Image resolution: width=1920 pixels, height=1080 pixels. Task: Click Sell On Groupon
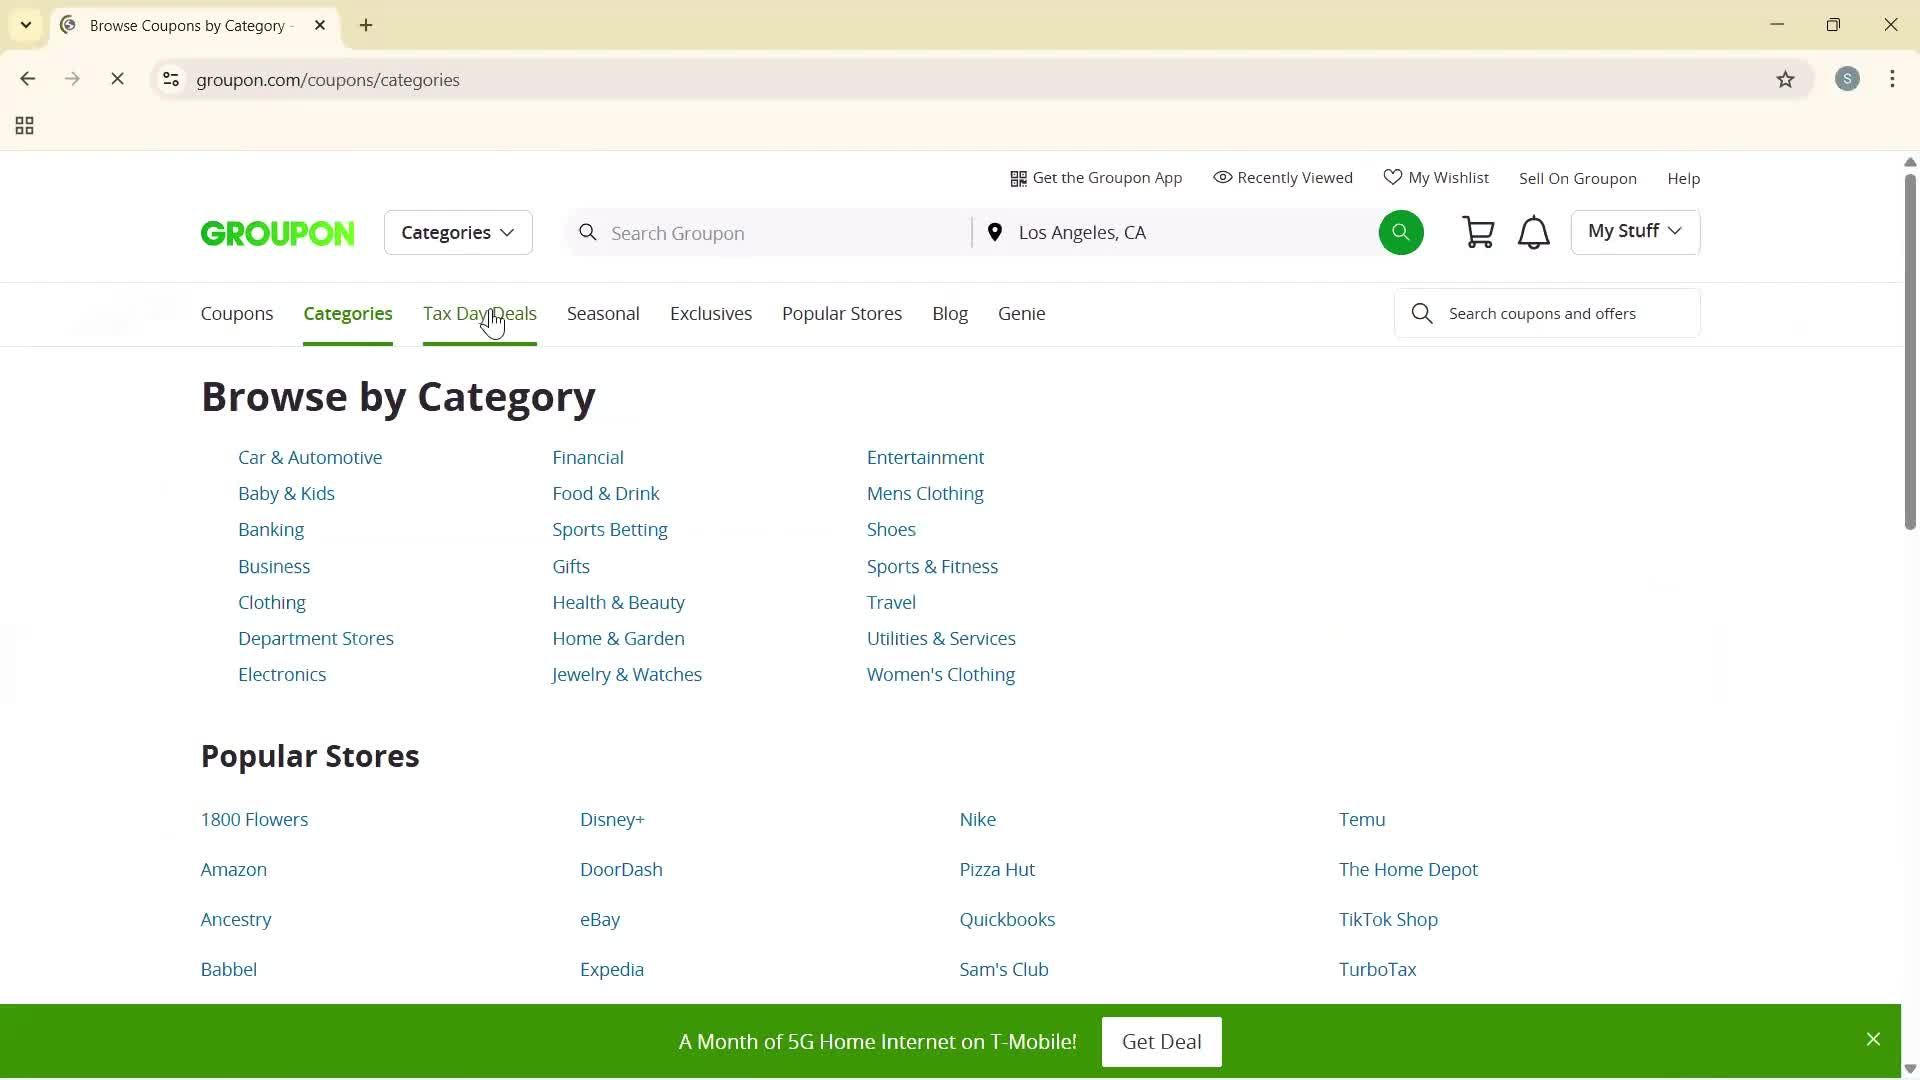coord(1577,177)
